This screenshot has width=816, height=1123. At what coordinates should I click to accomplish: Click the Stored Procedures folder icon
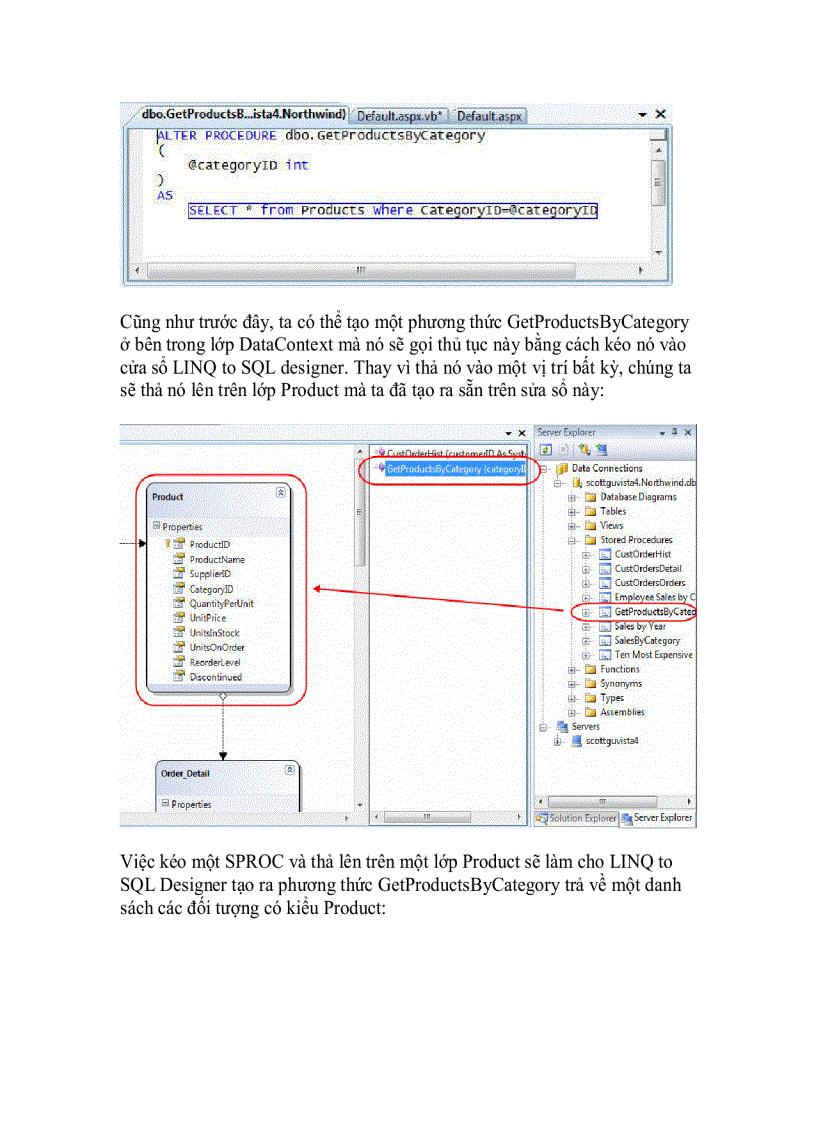coord(590,540)
